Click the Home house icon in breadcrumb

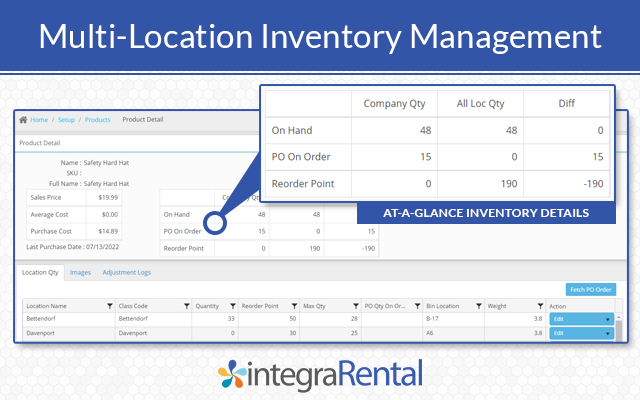23,120
